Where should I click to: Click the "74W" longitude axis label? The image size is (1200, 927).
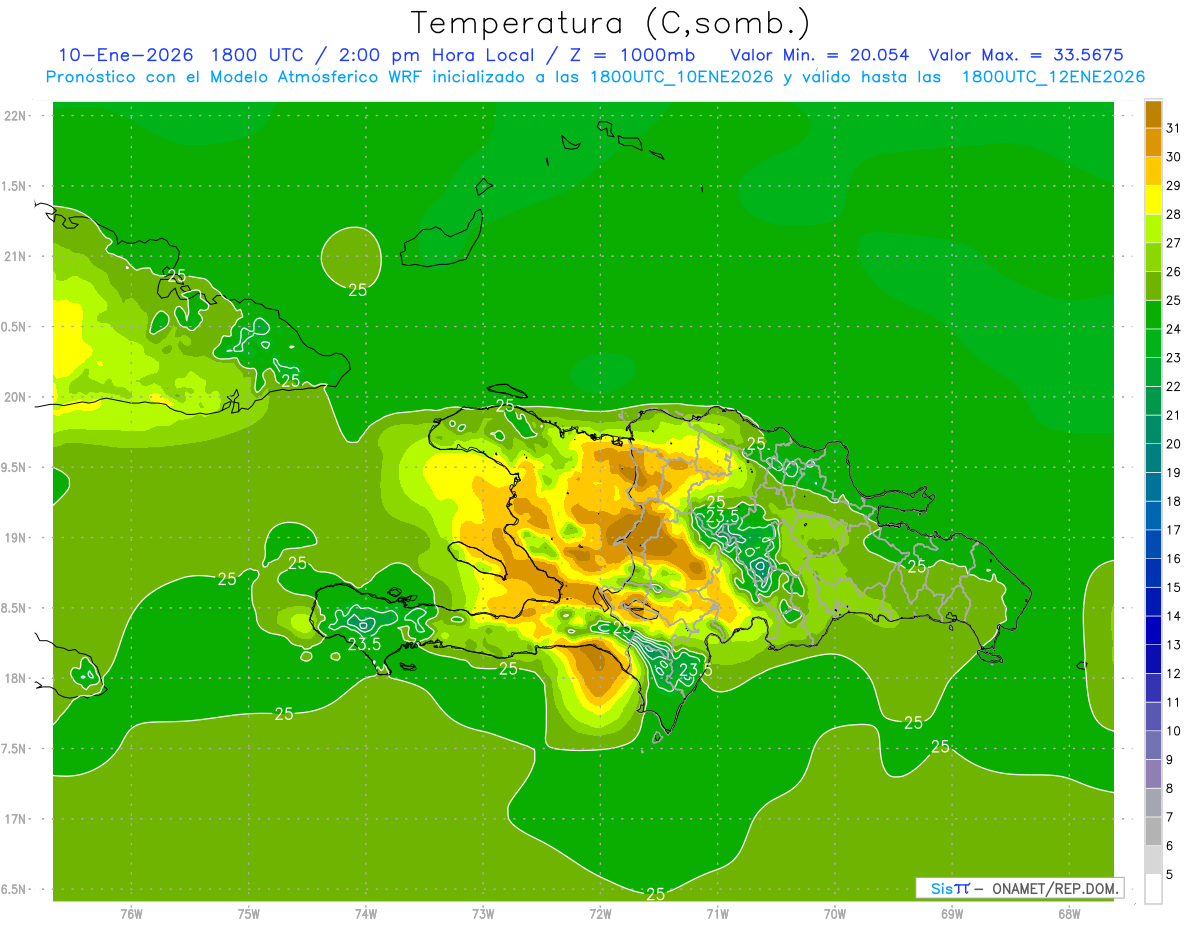click(x=365, y=913)
